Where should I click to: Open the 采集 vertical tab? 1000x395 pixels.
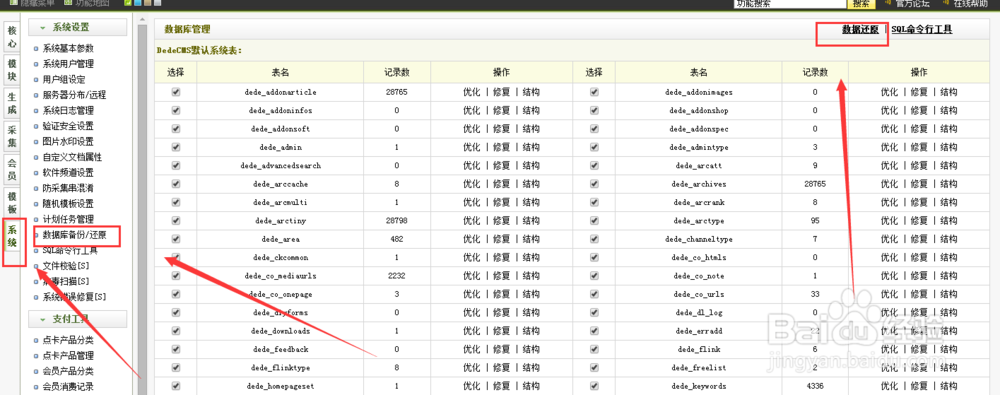[12, 138]
